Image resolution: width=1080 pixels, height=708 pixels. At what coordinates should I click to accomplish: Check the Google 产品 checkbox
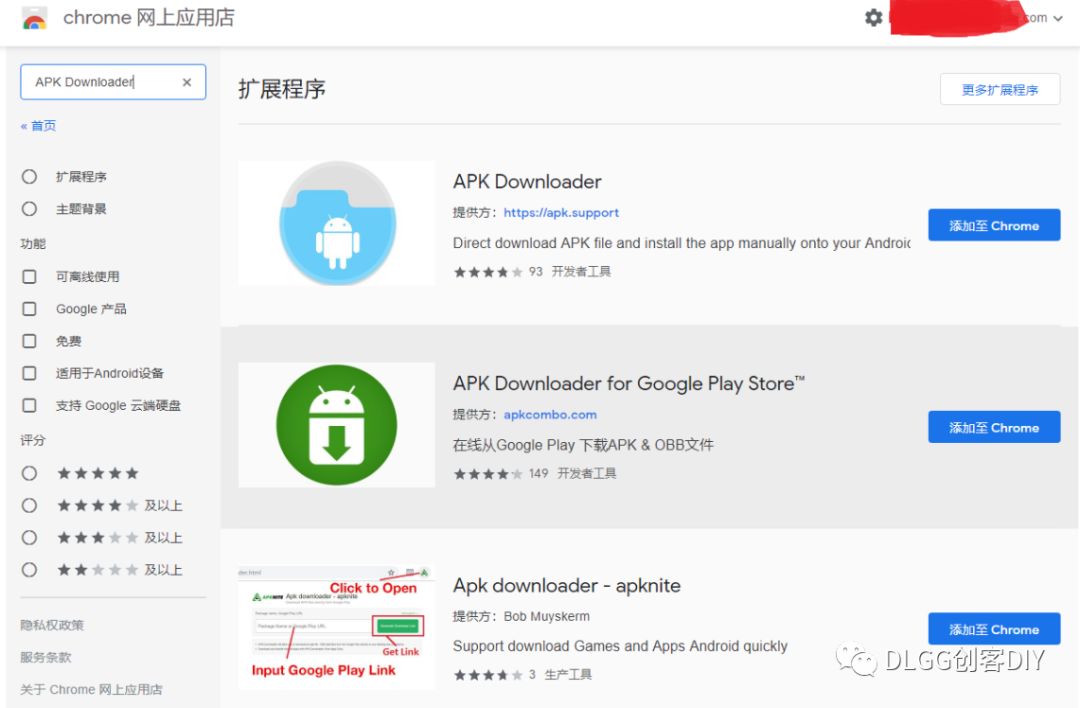29,309
